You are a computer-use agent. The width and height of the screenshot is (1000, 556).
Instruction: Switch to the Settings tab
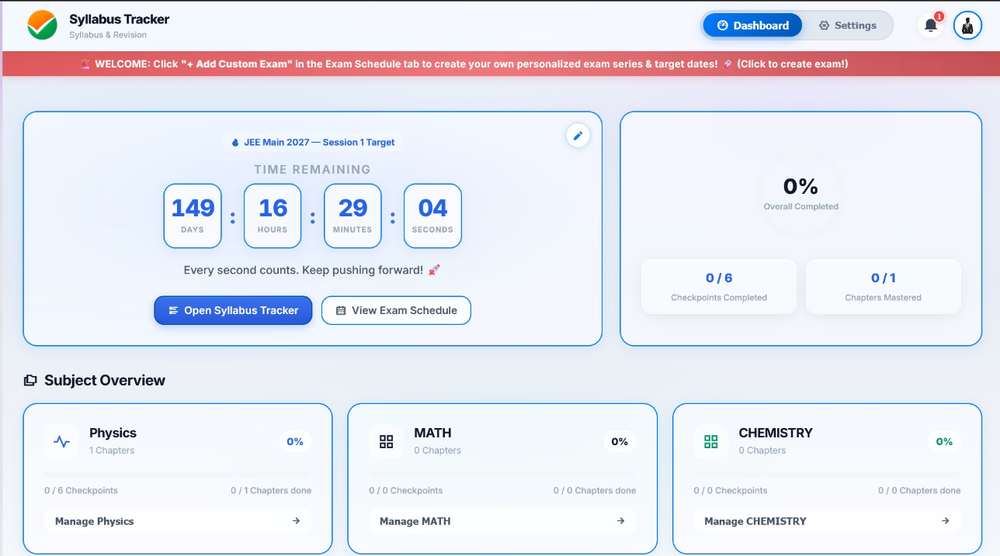pos(848,26)
